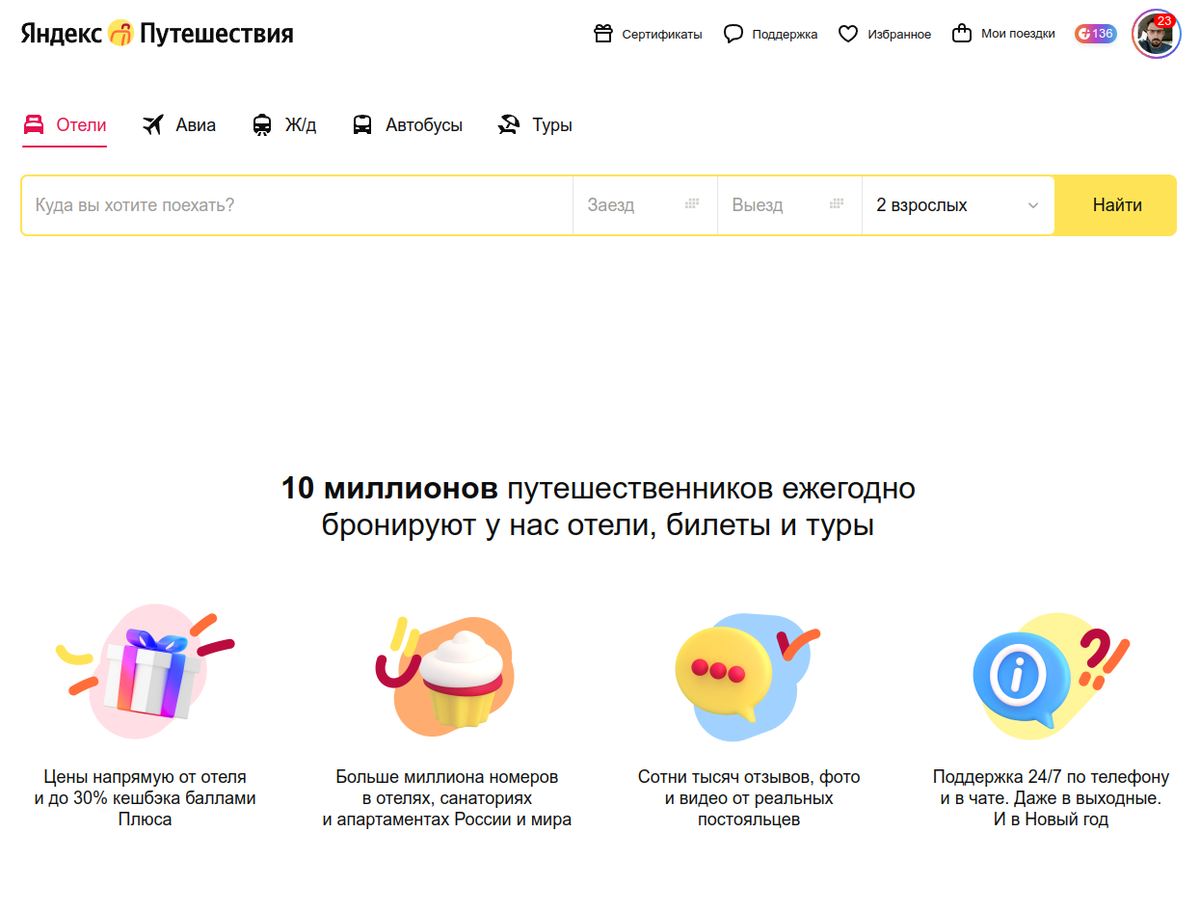Screen dimensions: 1200x913
Task: Click the hotels bed icon
Action: point(34,125)
